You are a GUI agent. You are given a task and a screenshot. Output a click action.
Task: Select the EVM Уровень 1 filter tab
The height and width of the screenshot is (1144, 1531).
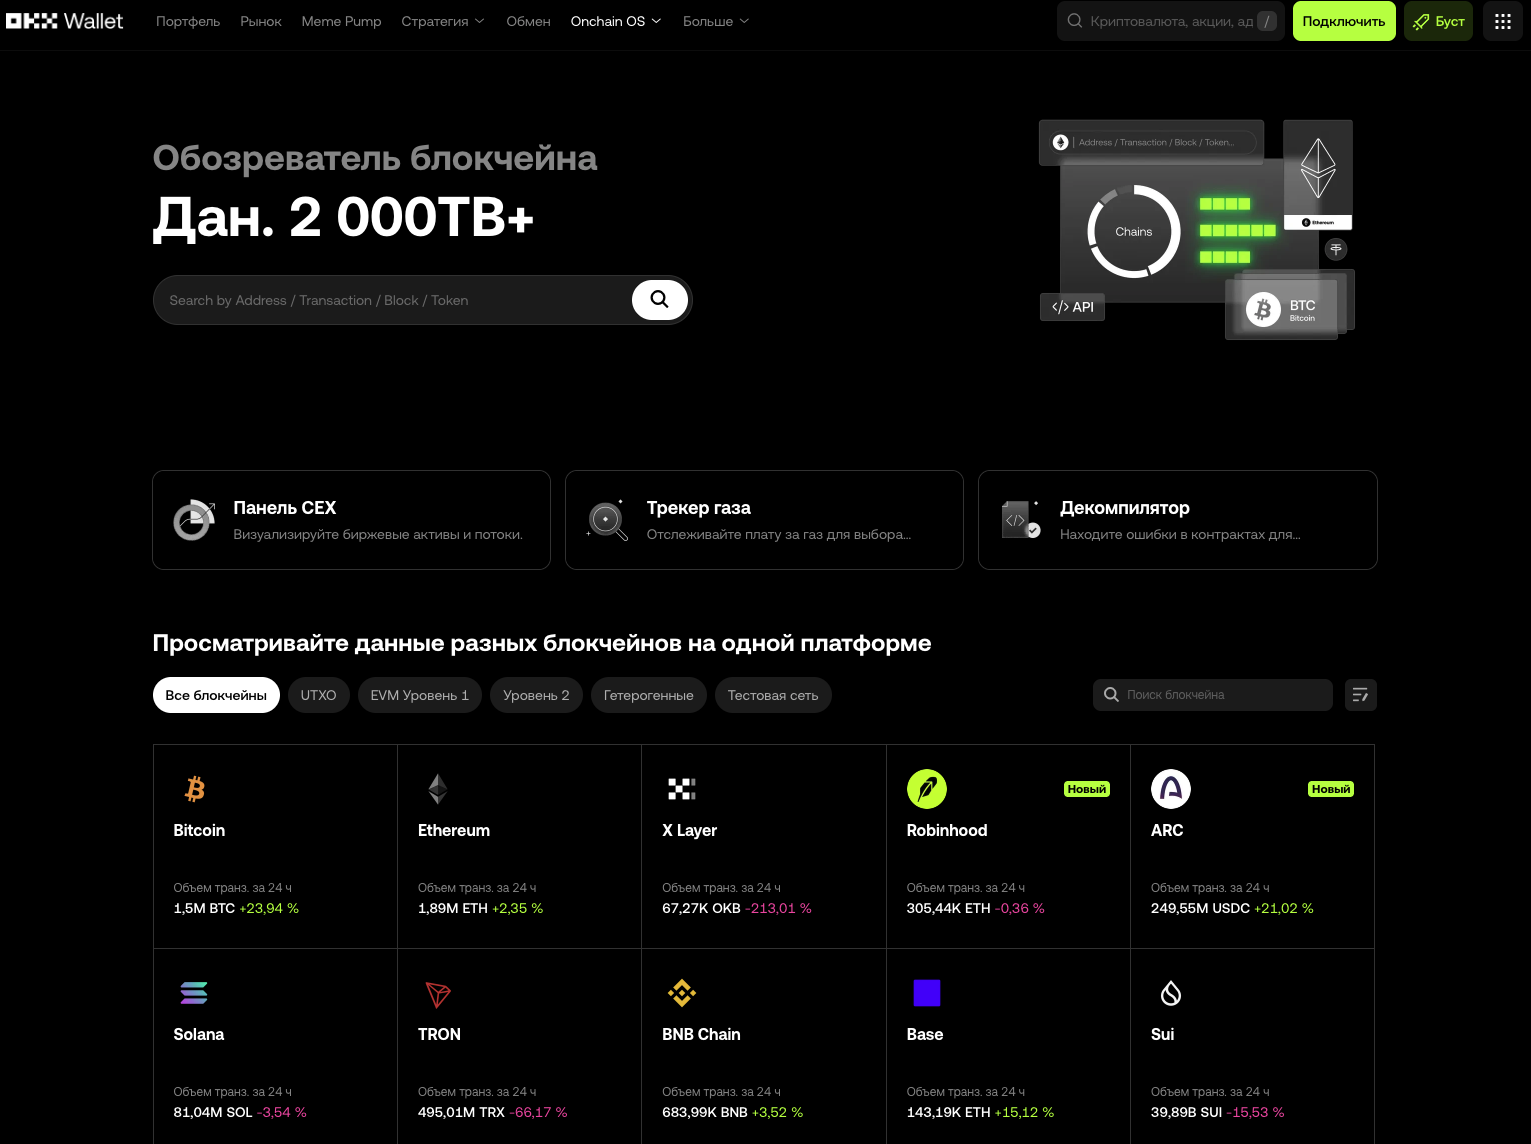(x=420, y=695)
